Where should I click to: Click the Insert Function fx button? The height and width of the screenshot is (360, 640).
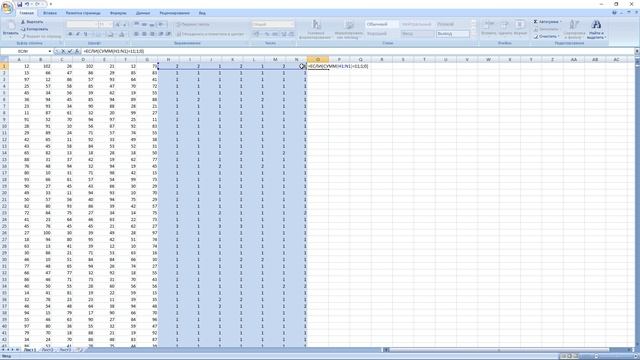click(77, 51)
